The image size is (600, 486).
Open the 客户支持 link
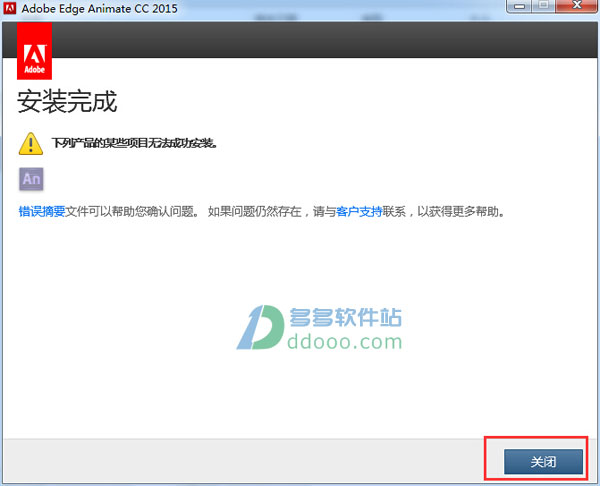[x=359, y=211]
